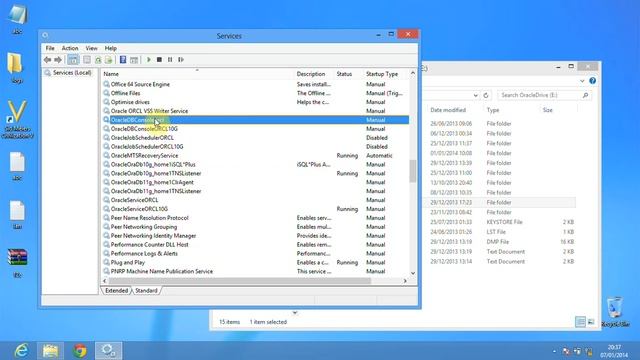Select Services (Local) in the console tree
This screenshot has width=640, height=360.
68,73
